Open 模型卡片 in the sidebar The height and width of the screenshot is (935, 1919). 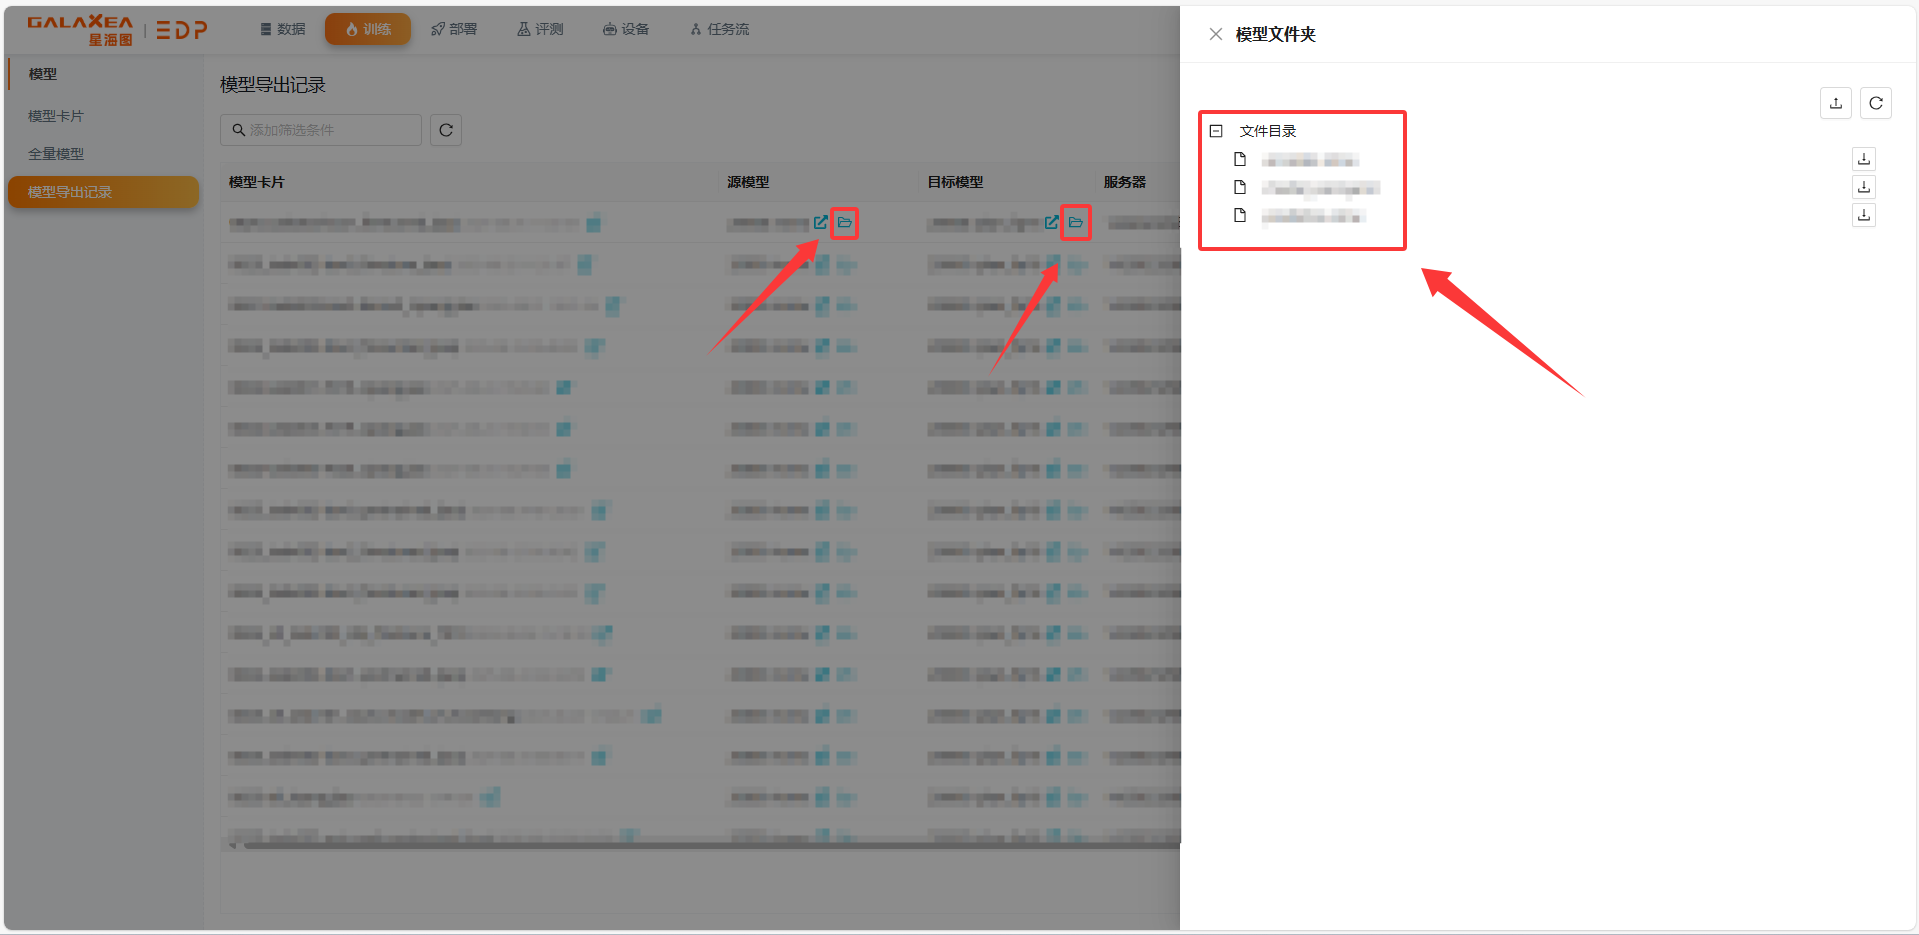click(x=56, y=116)
